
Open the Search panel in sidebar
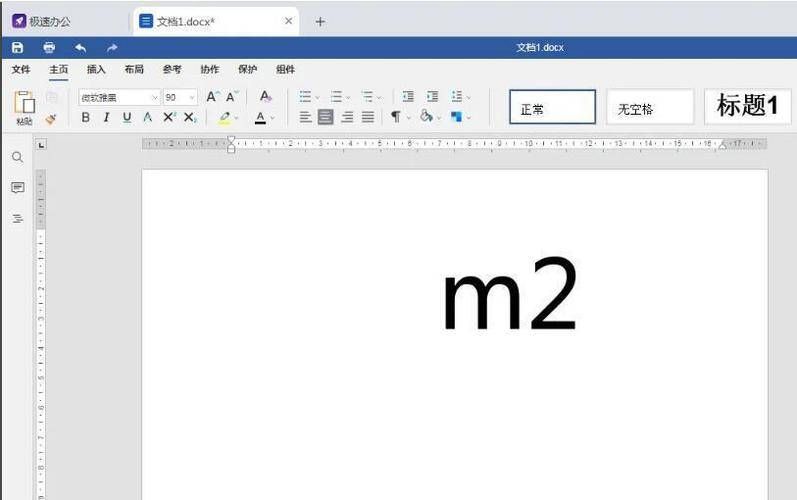(17, 157)
